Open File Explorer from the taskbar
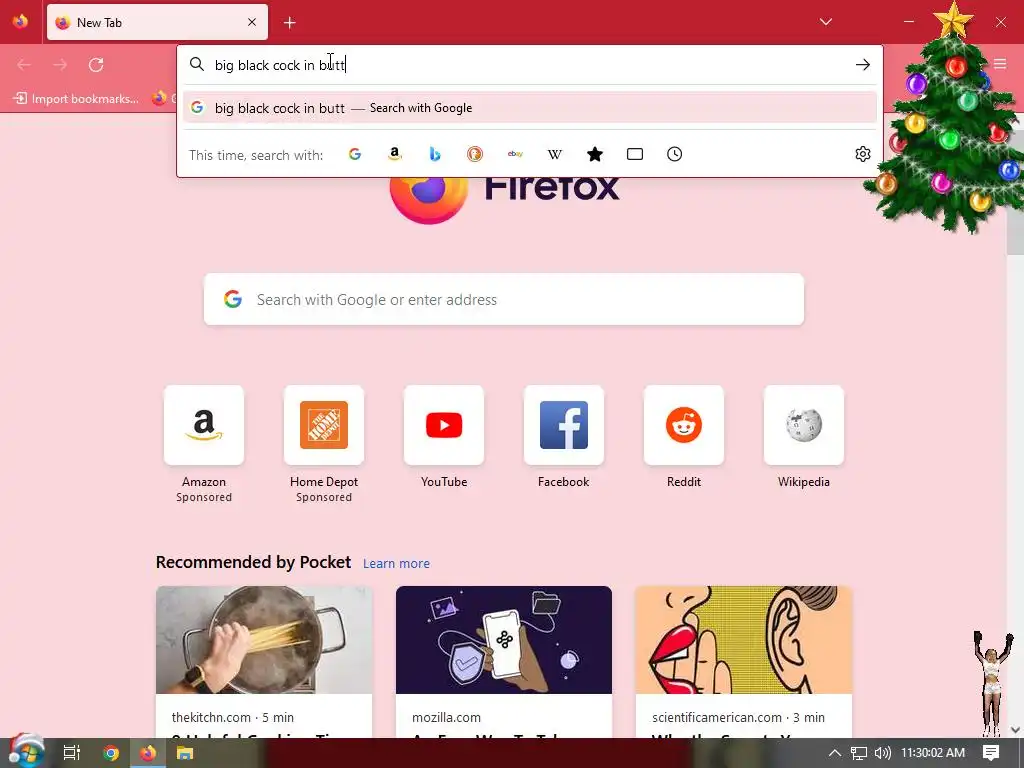 (185, 753)
